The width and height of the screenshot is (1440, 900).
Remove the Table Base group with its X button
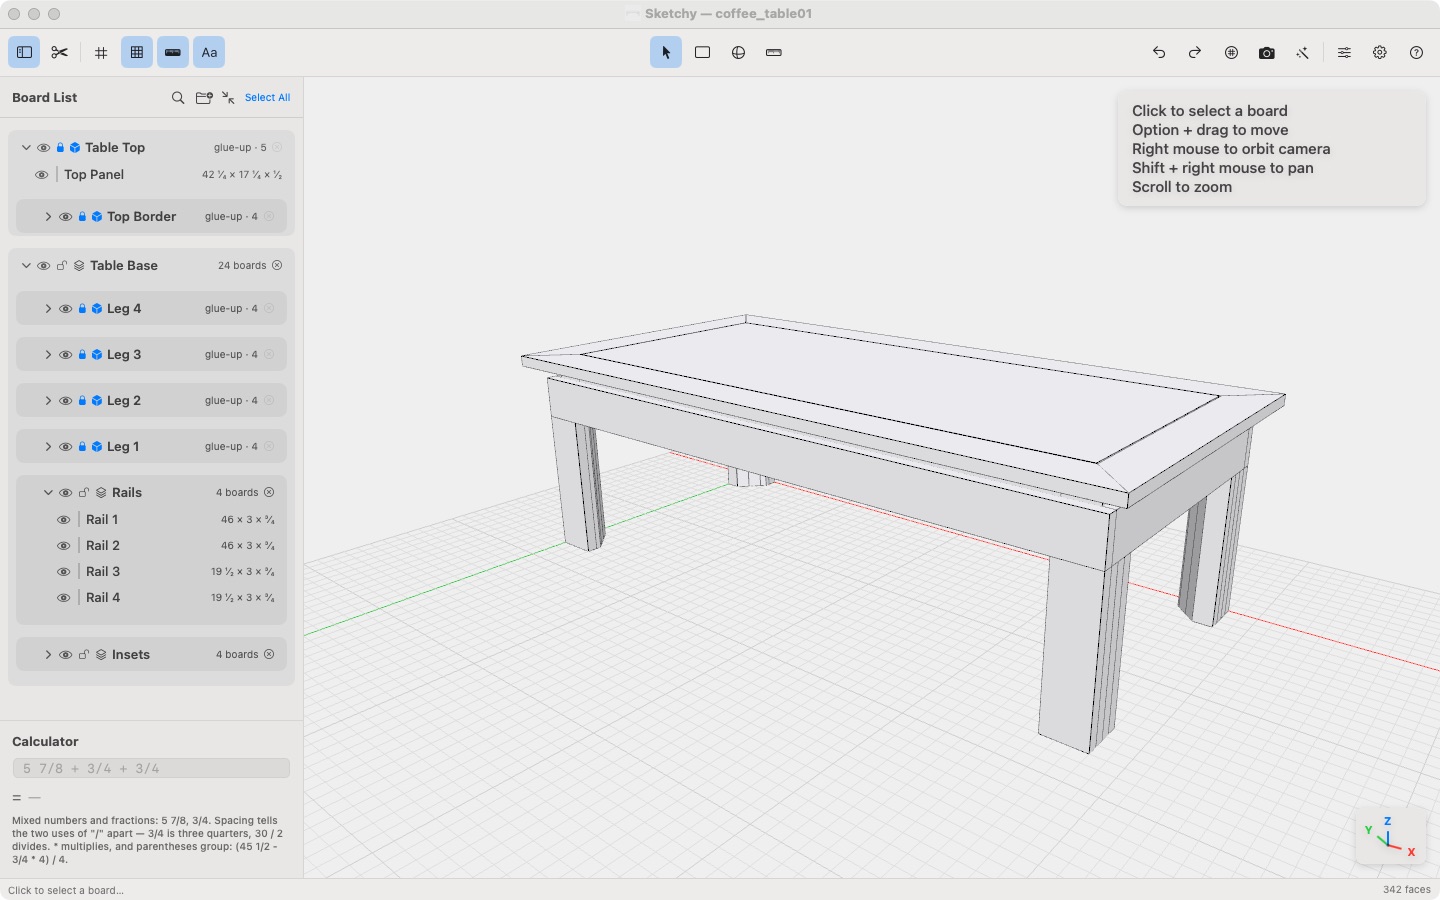click(277, 265)
